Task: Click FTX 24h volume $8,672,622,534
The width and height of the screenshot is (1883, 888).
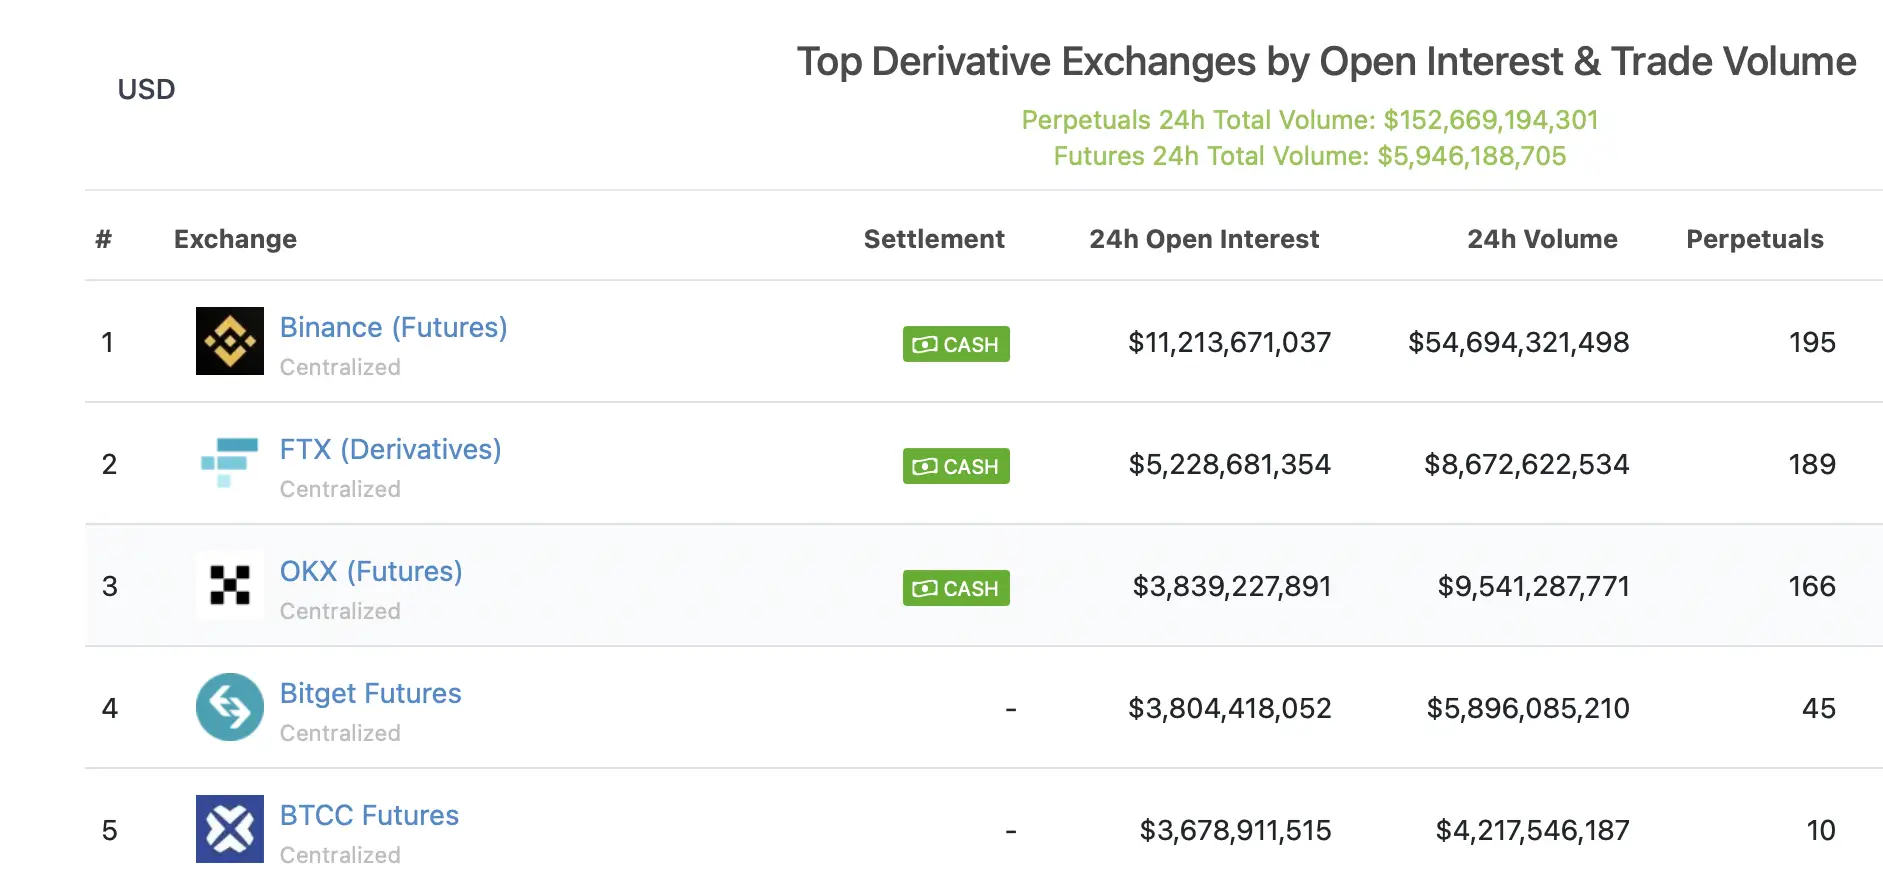Action: (1526, 465)
